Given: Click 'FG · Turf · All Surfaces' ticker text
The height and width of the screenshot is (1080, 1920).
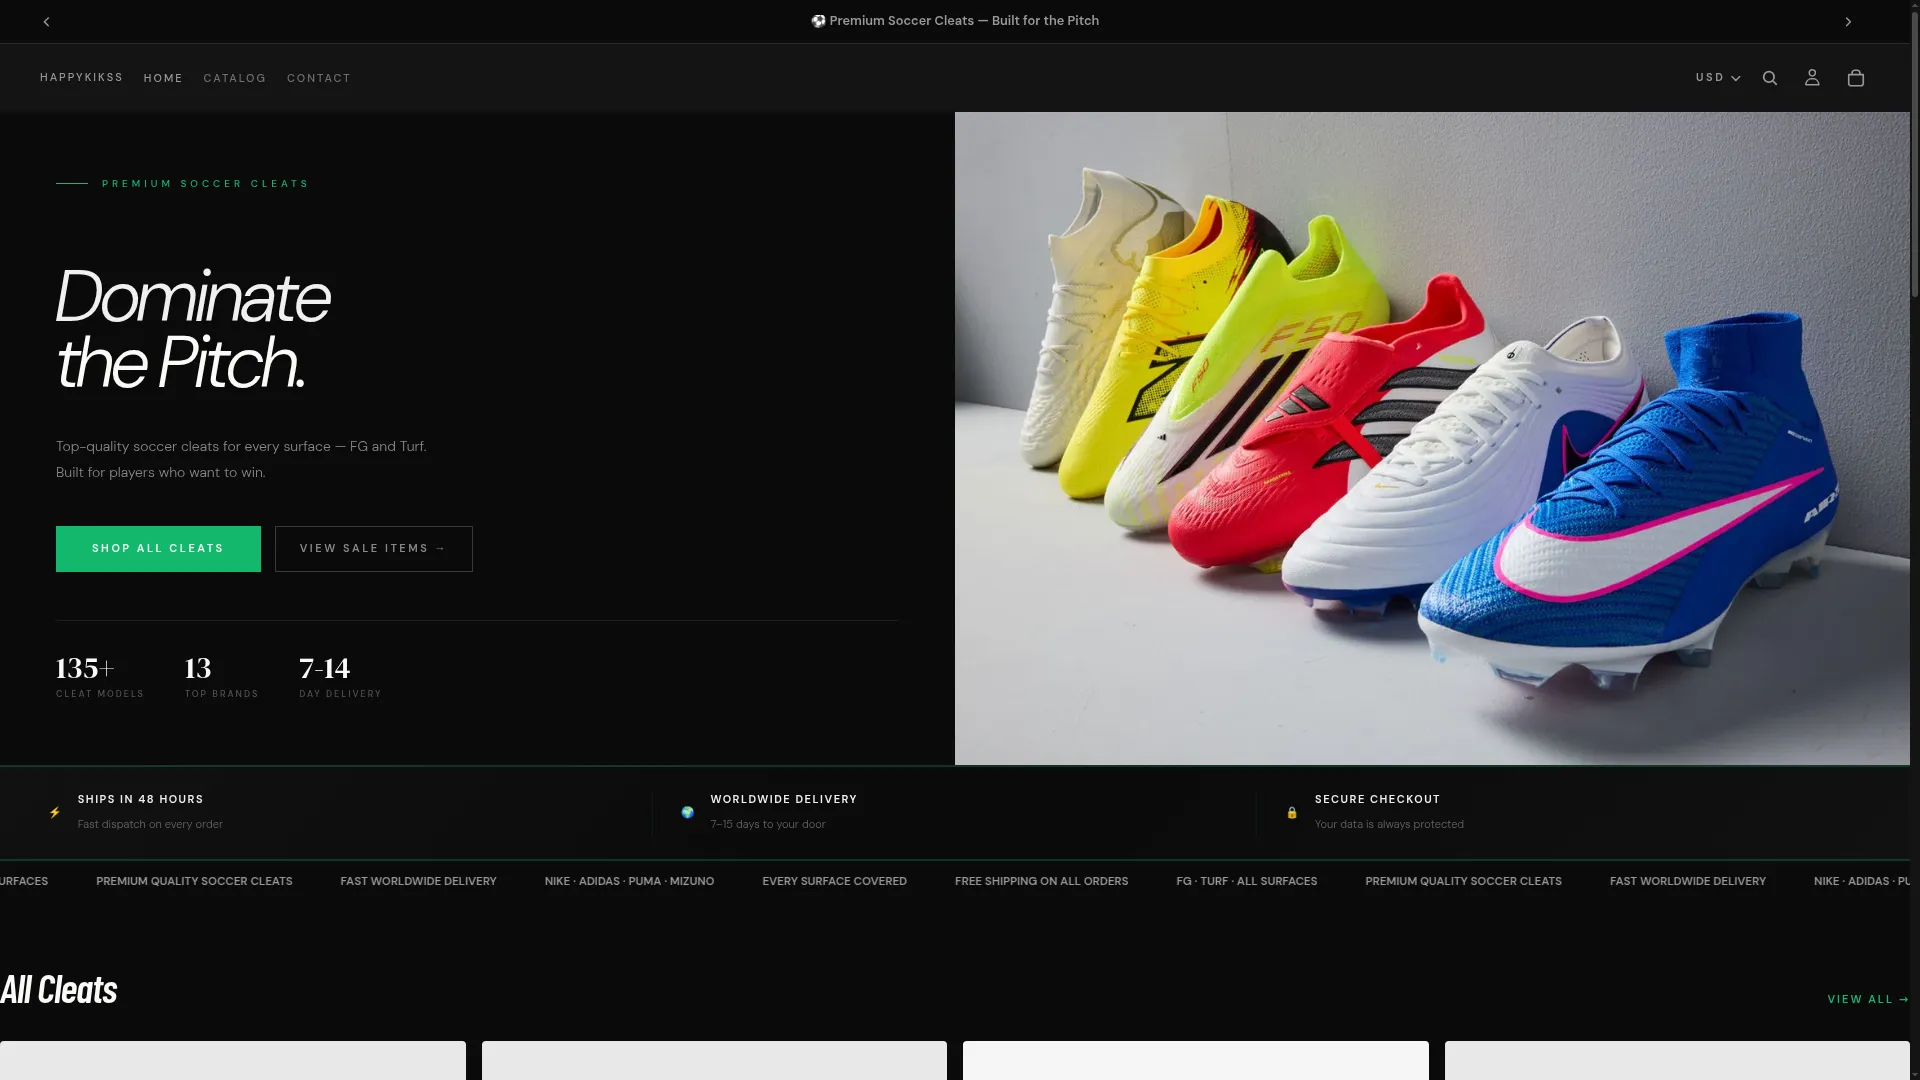Looking at the screenshot, I should pyautogui.click(x=1247, y=881).
